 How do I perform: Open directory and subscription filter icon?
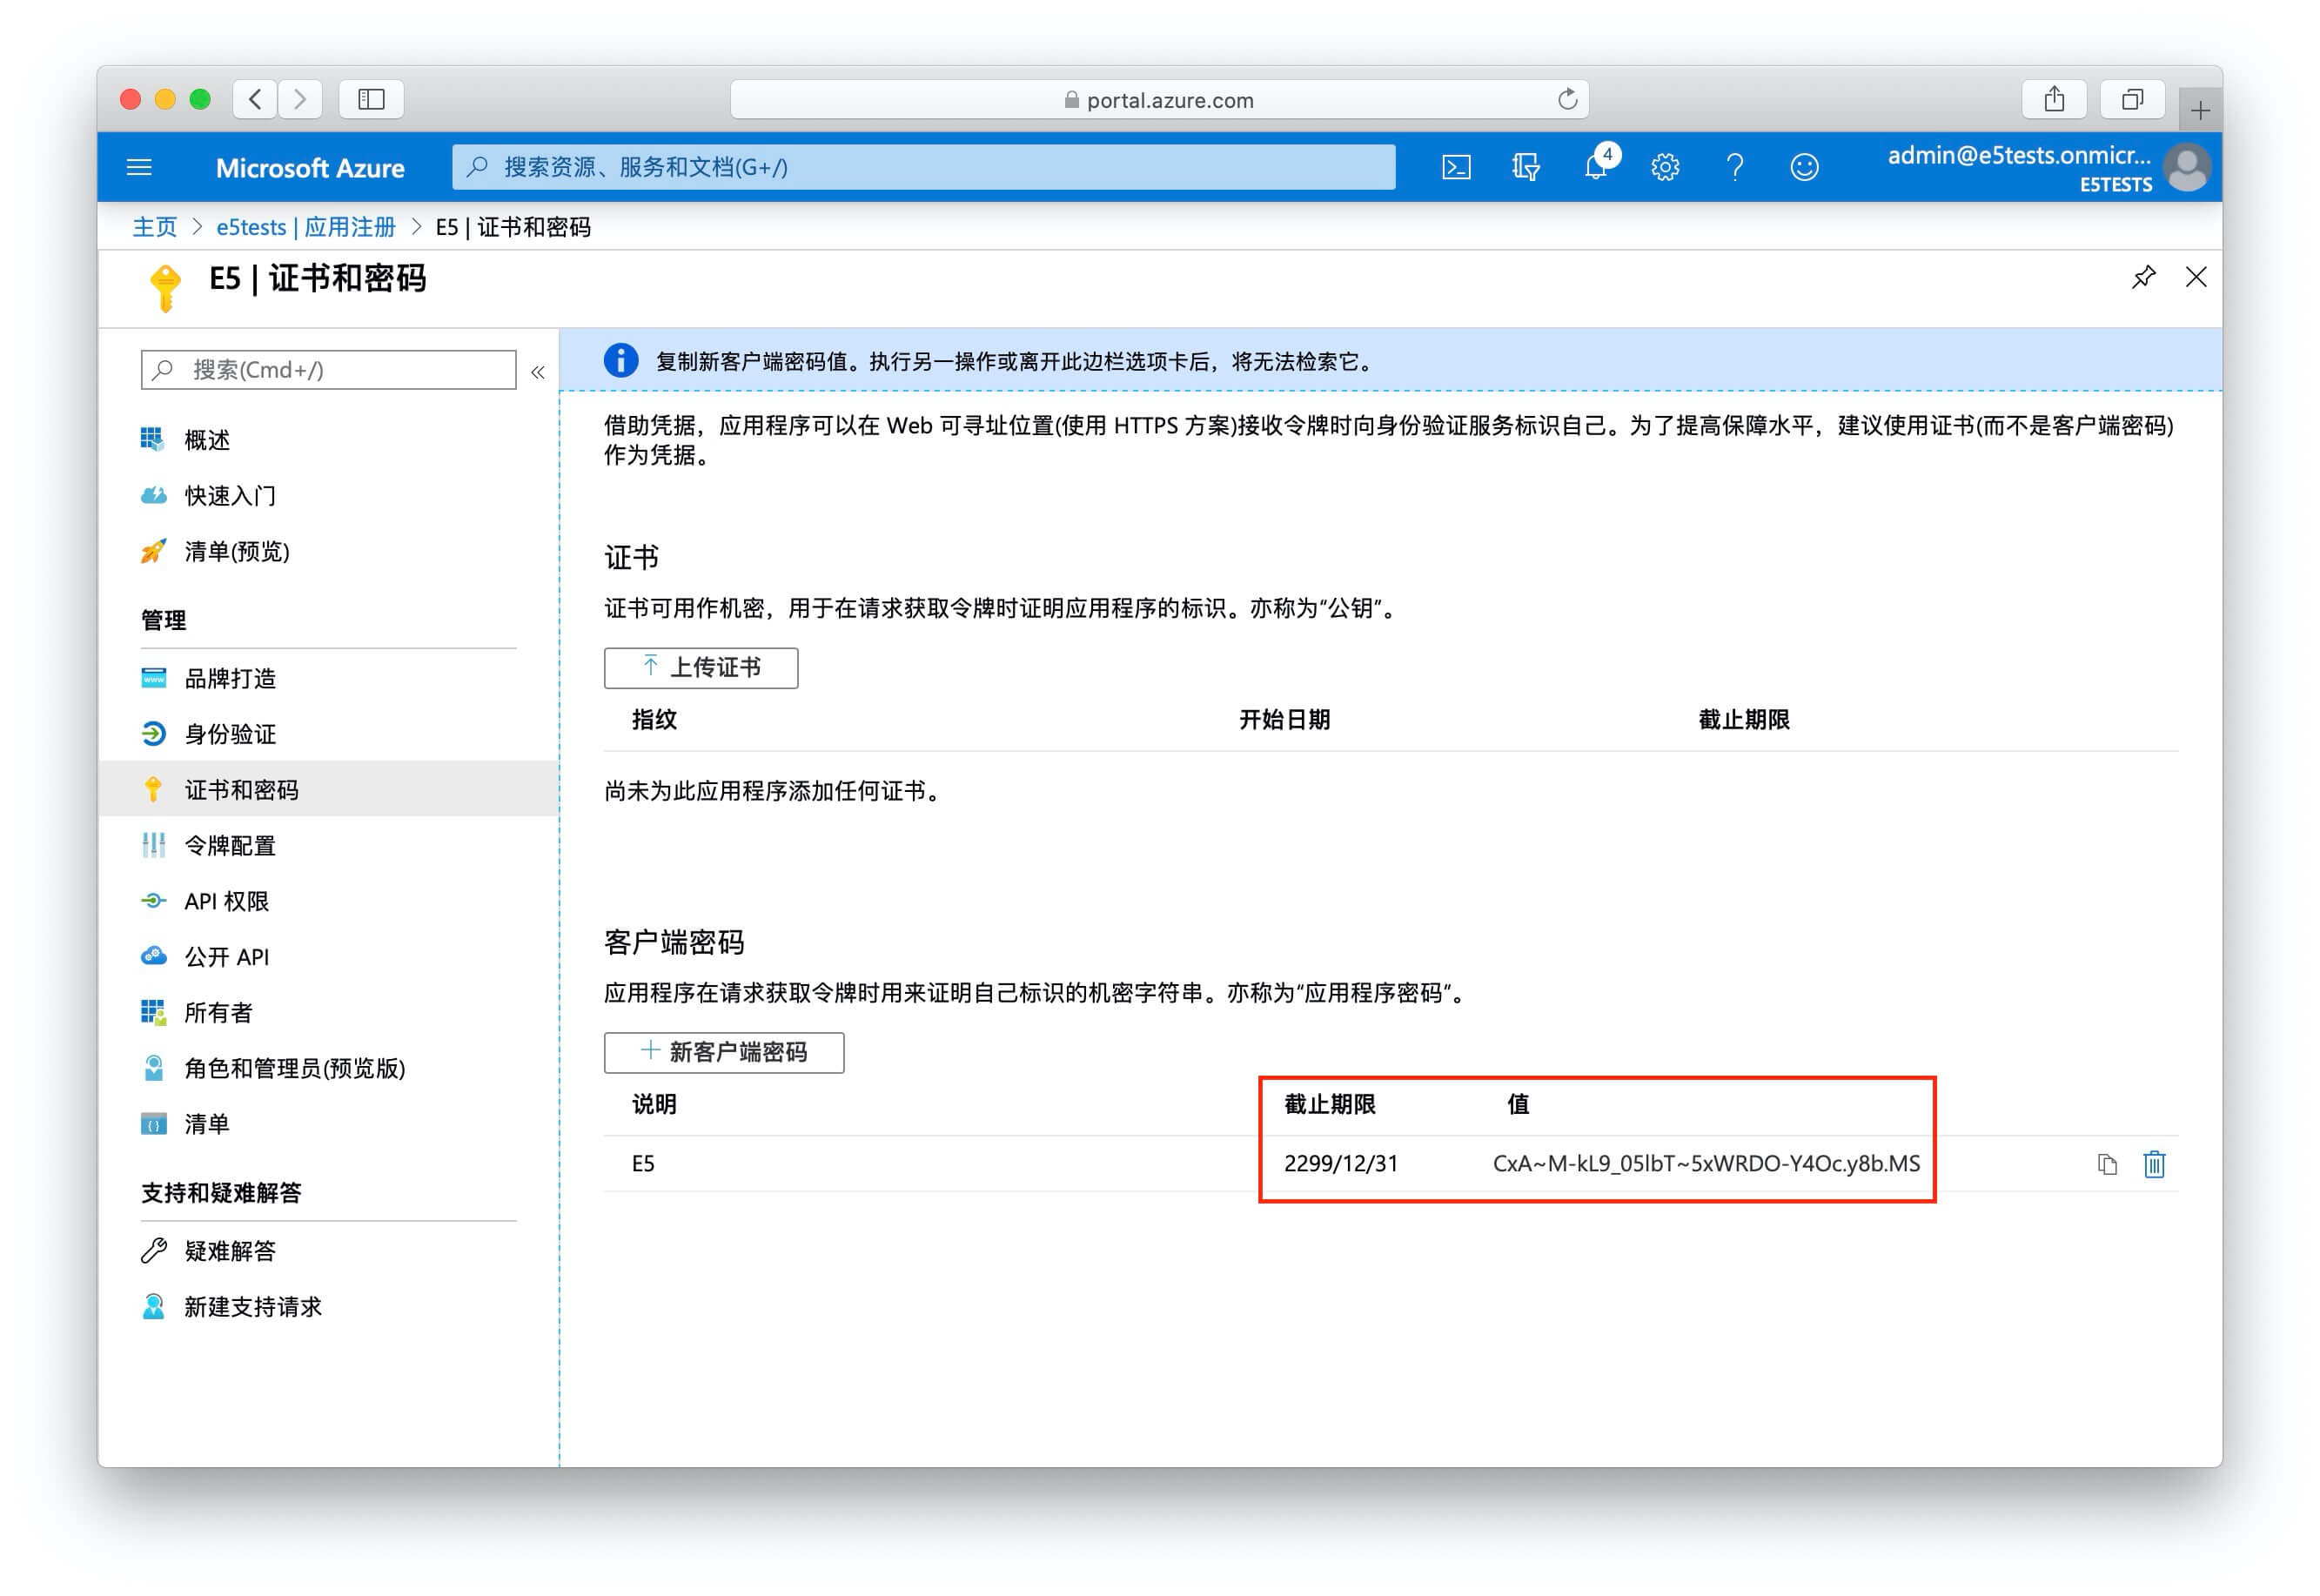click(x=1525, y=167)
